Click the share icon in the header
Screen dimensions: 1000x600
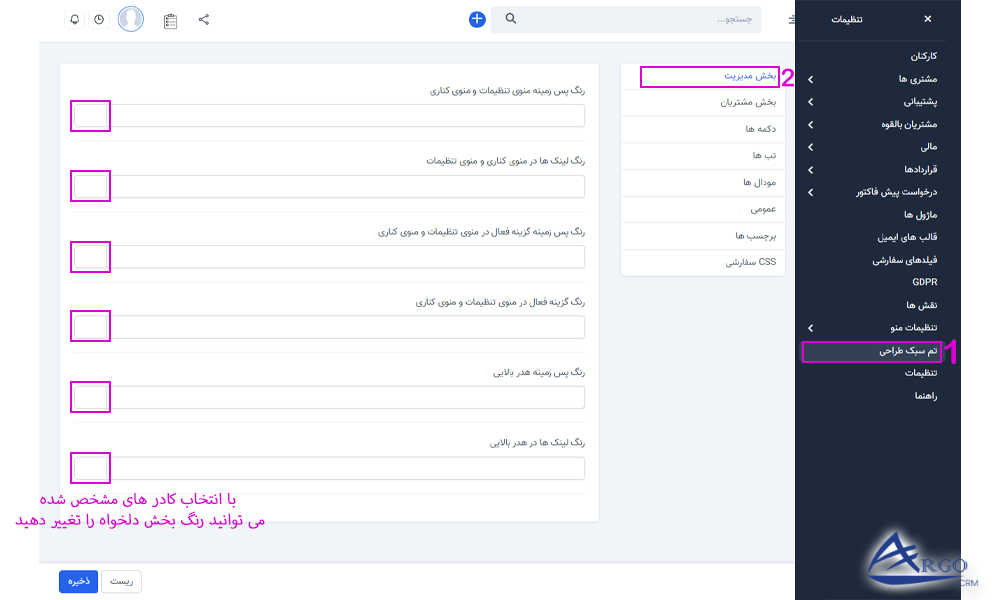click(204, 19)
